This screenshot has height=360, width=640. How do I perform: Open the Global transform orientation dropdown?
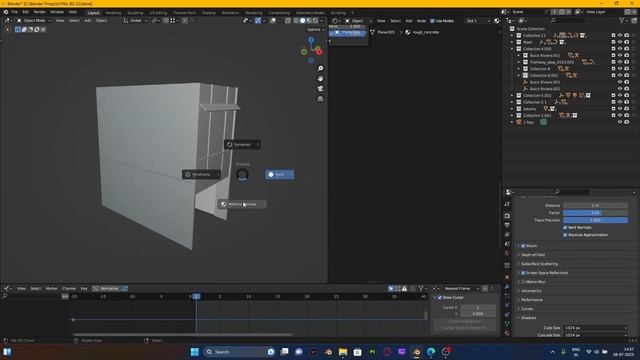[x=134, y=20]
